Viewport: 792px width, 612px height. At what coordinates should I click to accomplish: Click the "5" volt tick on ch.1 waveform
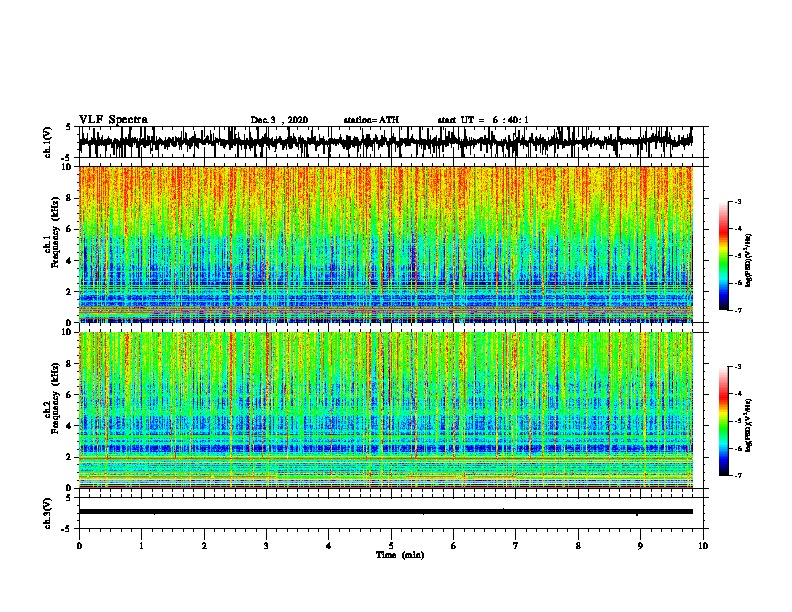pos(68,127)
